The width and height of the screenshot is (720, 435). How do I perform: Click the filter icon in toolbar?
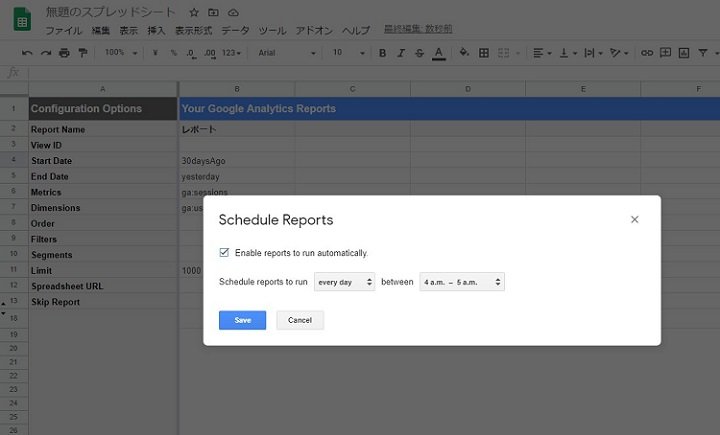pos(703,53)
